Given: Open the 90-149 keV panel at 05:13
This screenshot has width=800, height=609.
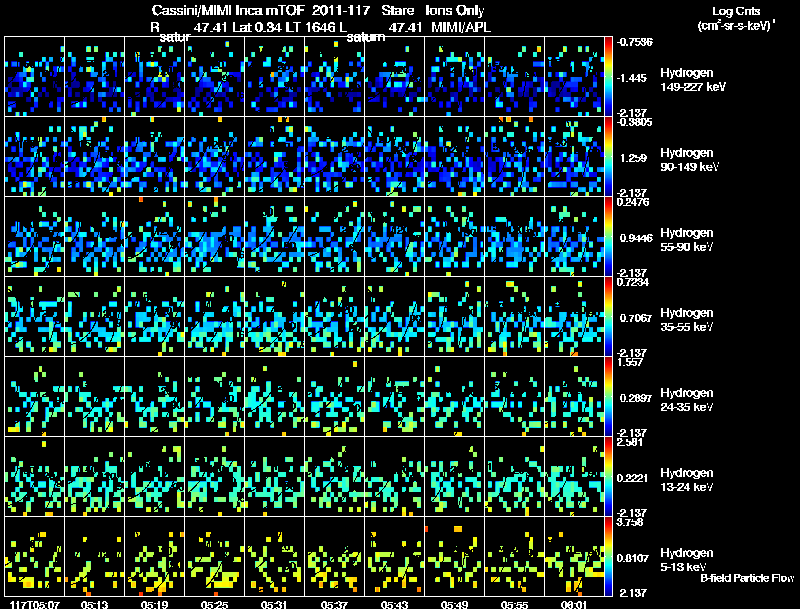Looking at the screenshot, I should pos(94,157).
